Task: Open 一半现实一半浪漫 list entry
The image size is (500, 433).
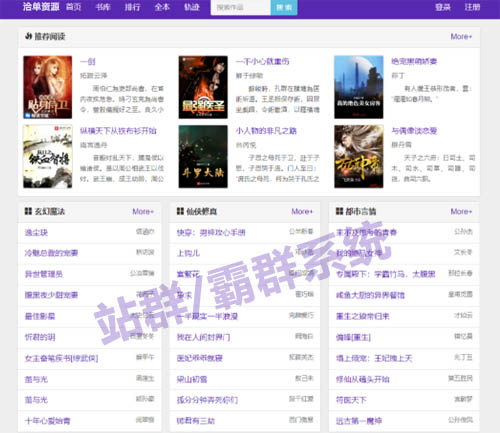Action: [207, 316]
